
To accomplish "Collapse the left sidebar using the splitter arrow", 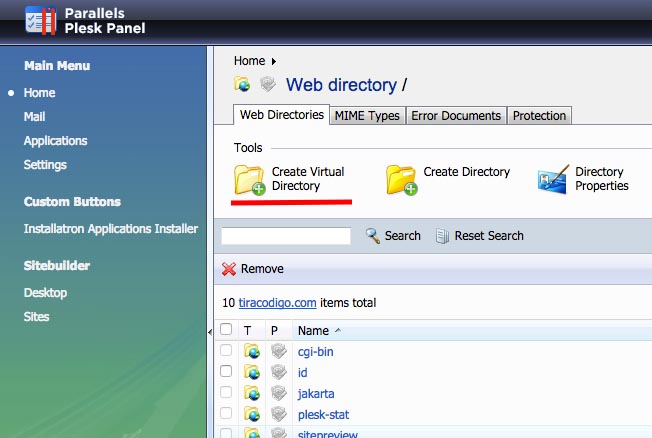I will tap(210, 331).
